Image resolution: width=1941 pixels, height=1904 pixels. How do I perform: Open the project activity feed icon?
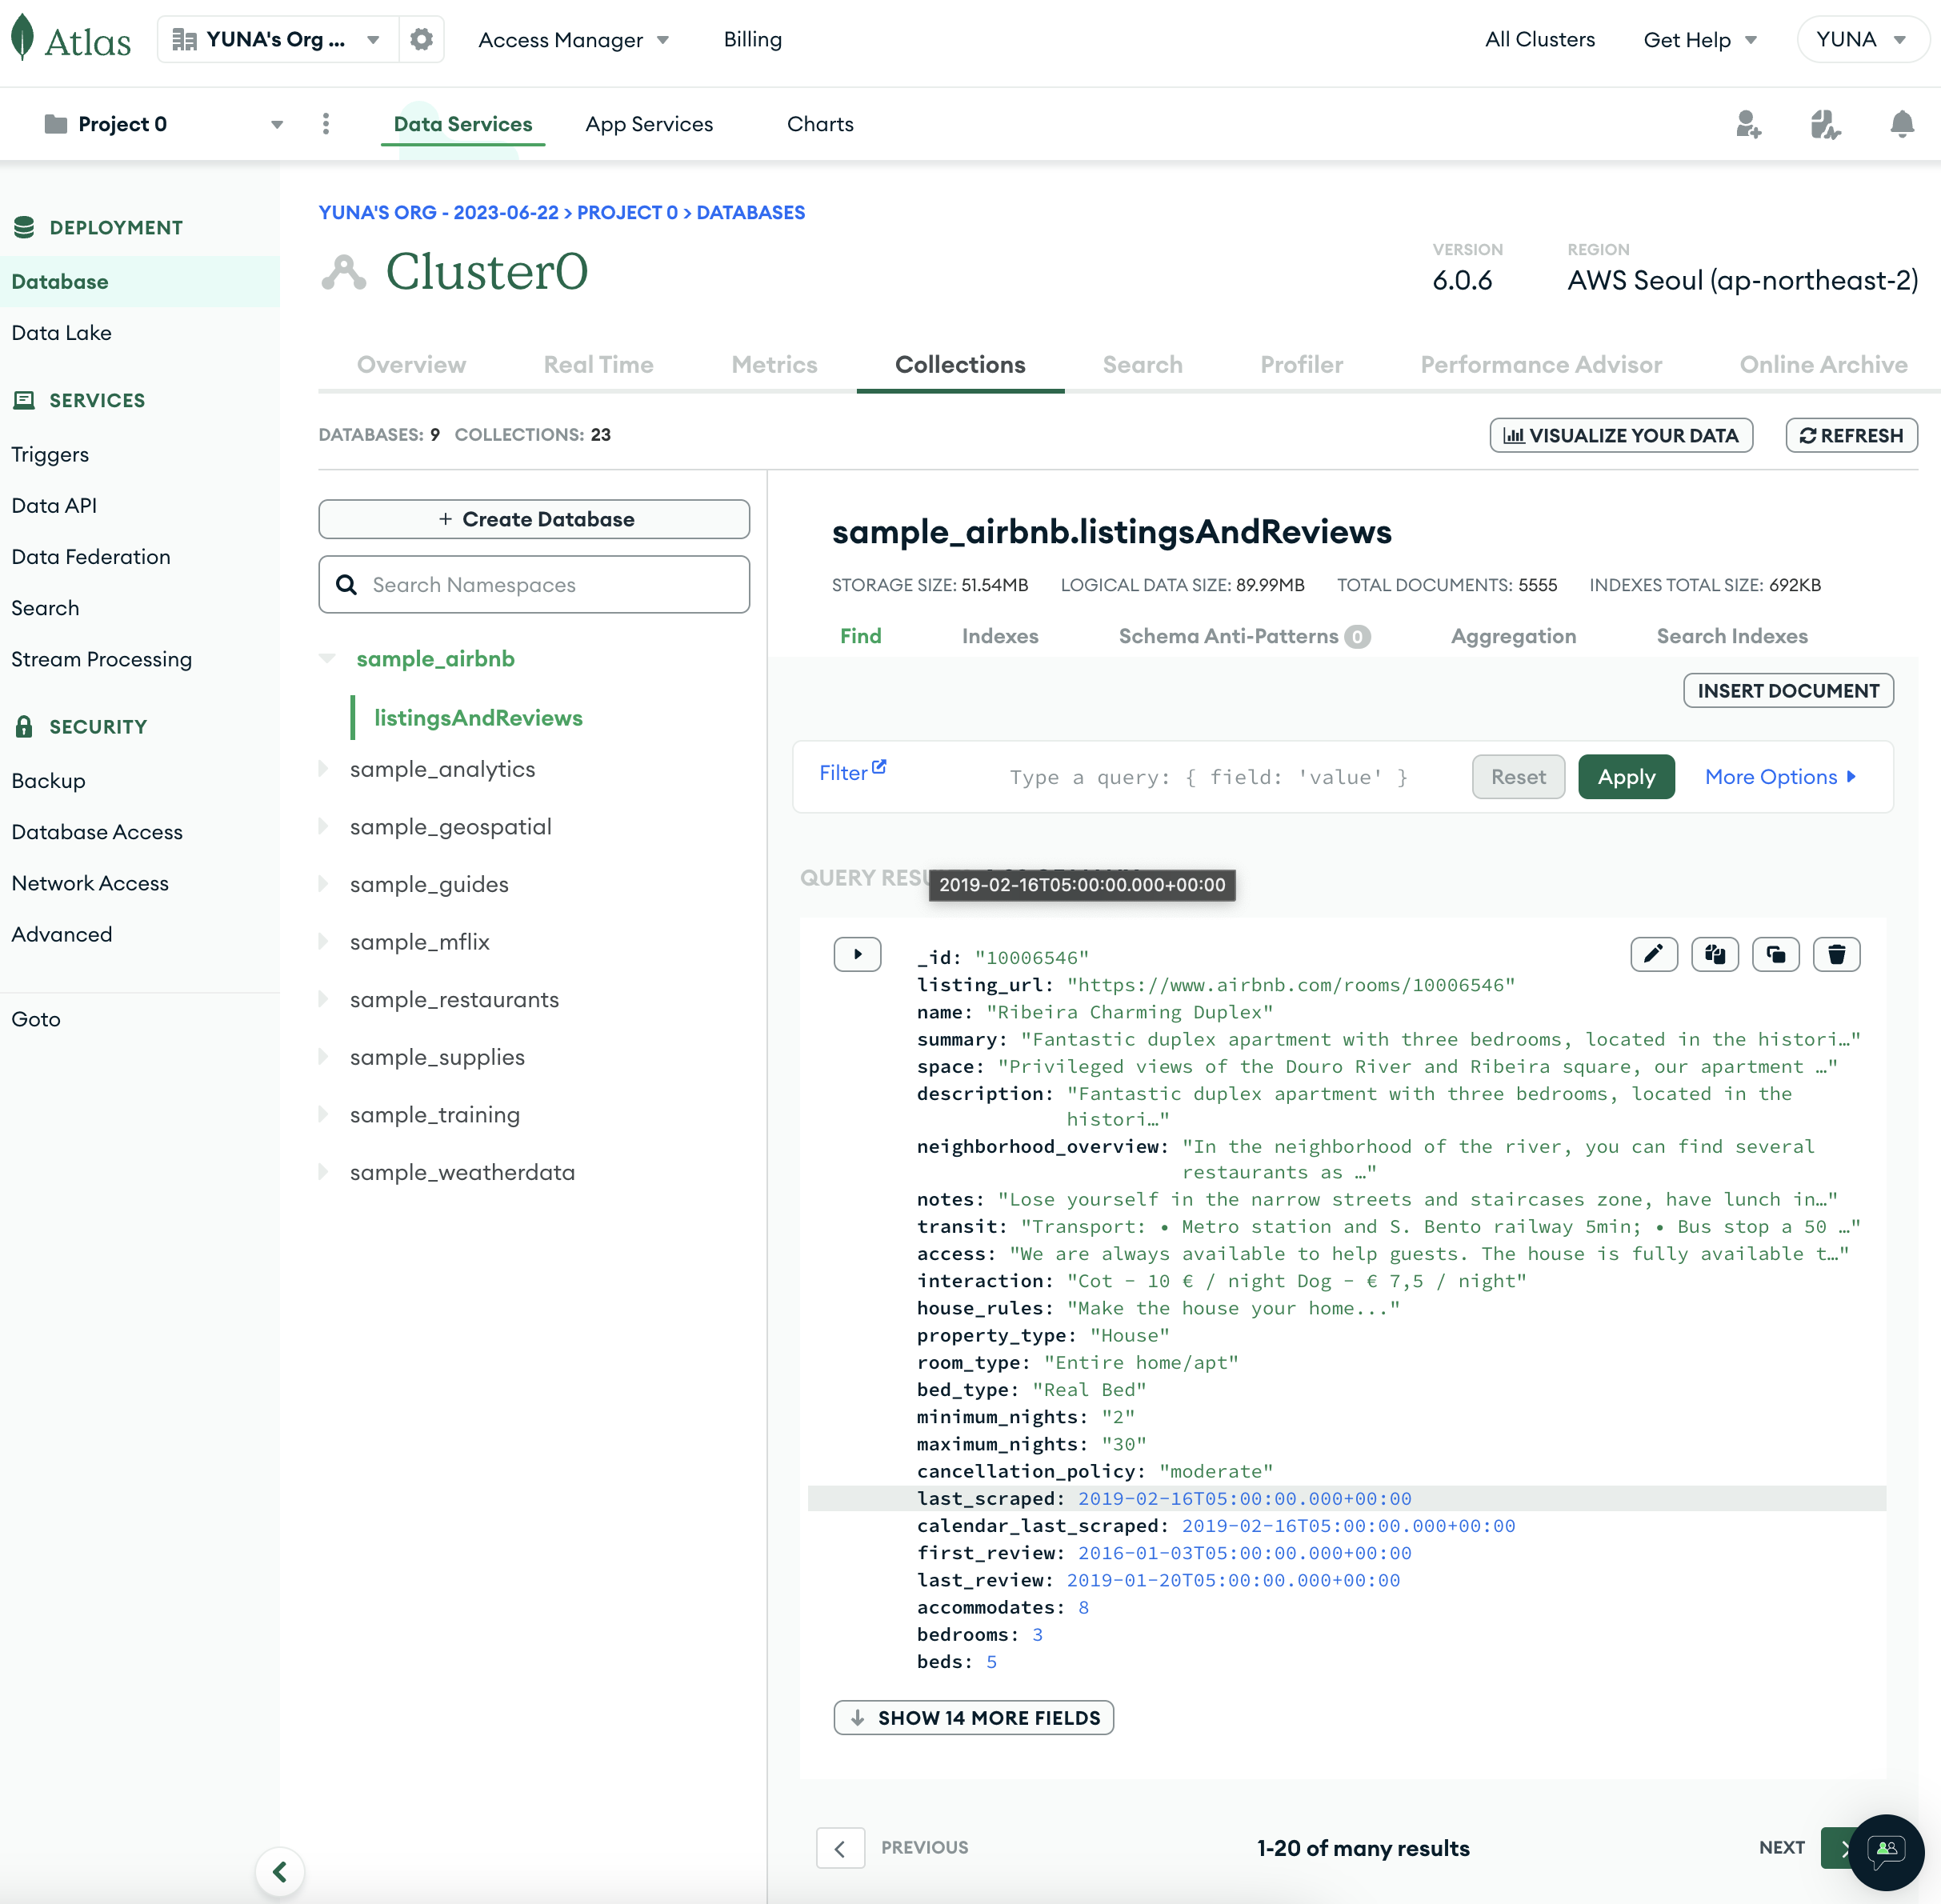click(x=1825, y=124)
